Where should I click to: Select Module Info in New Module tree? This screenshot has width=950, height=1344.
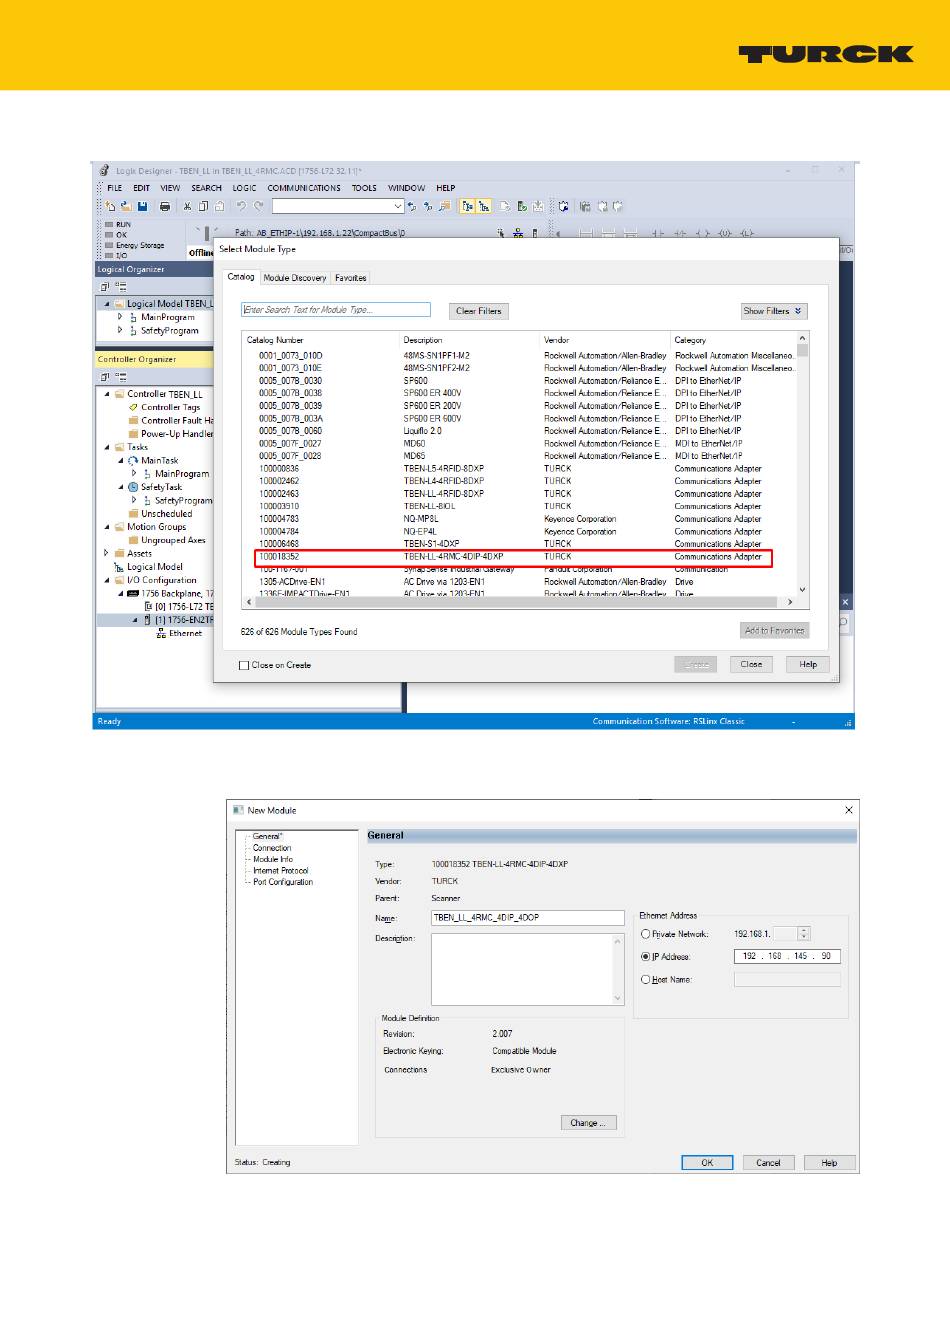(273, 859)
